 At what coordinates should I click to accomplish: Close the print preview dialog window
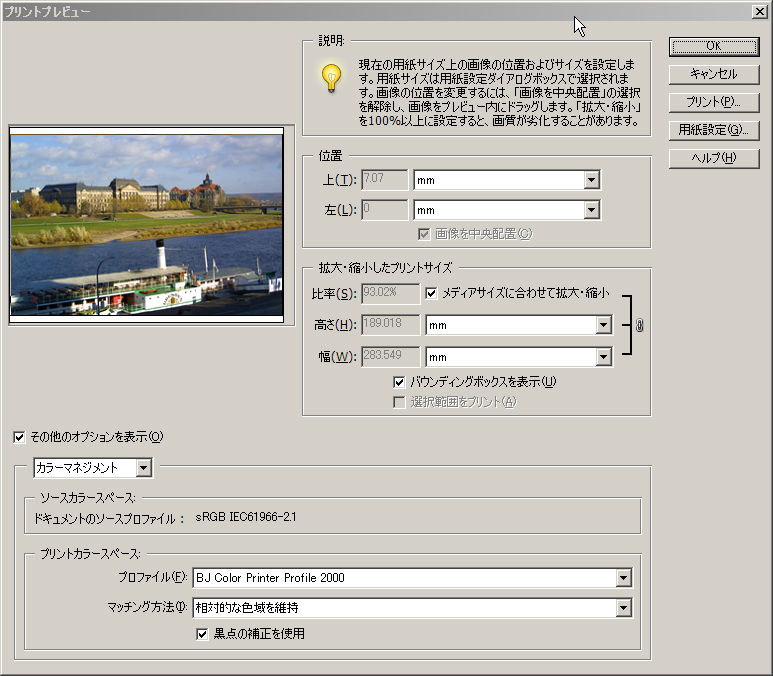(760, 11)
